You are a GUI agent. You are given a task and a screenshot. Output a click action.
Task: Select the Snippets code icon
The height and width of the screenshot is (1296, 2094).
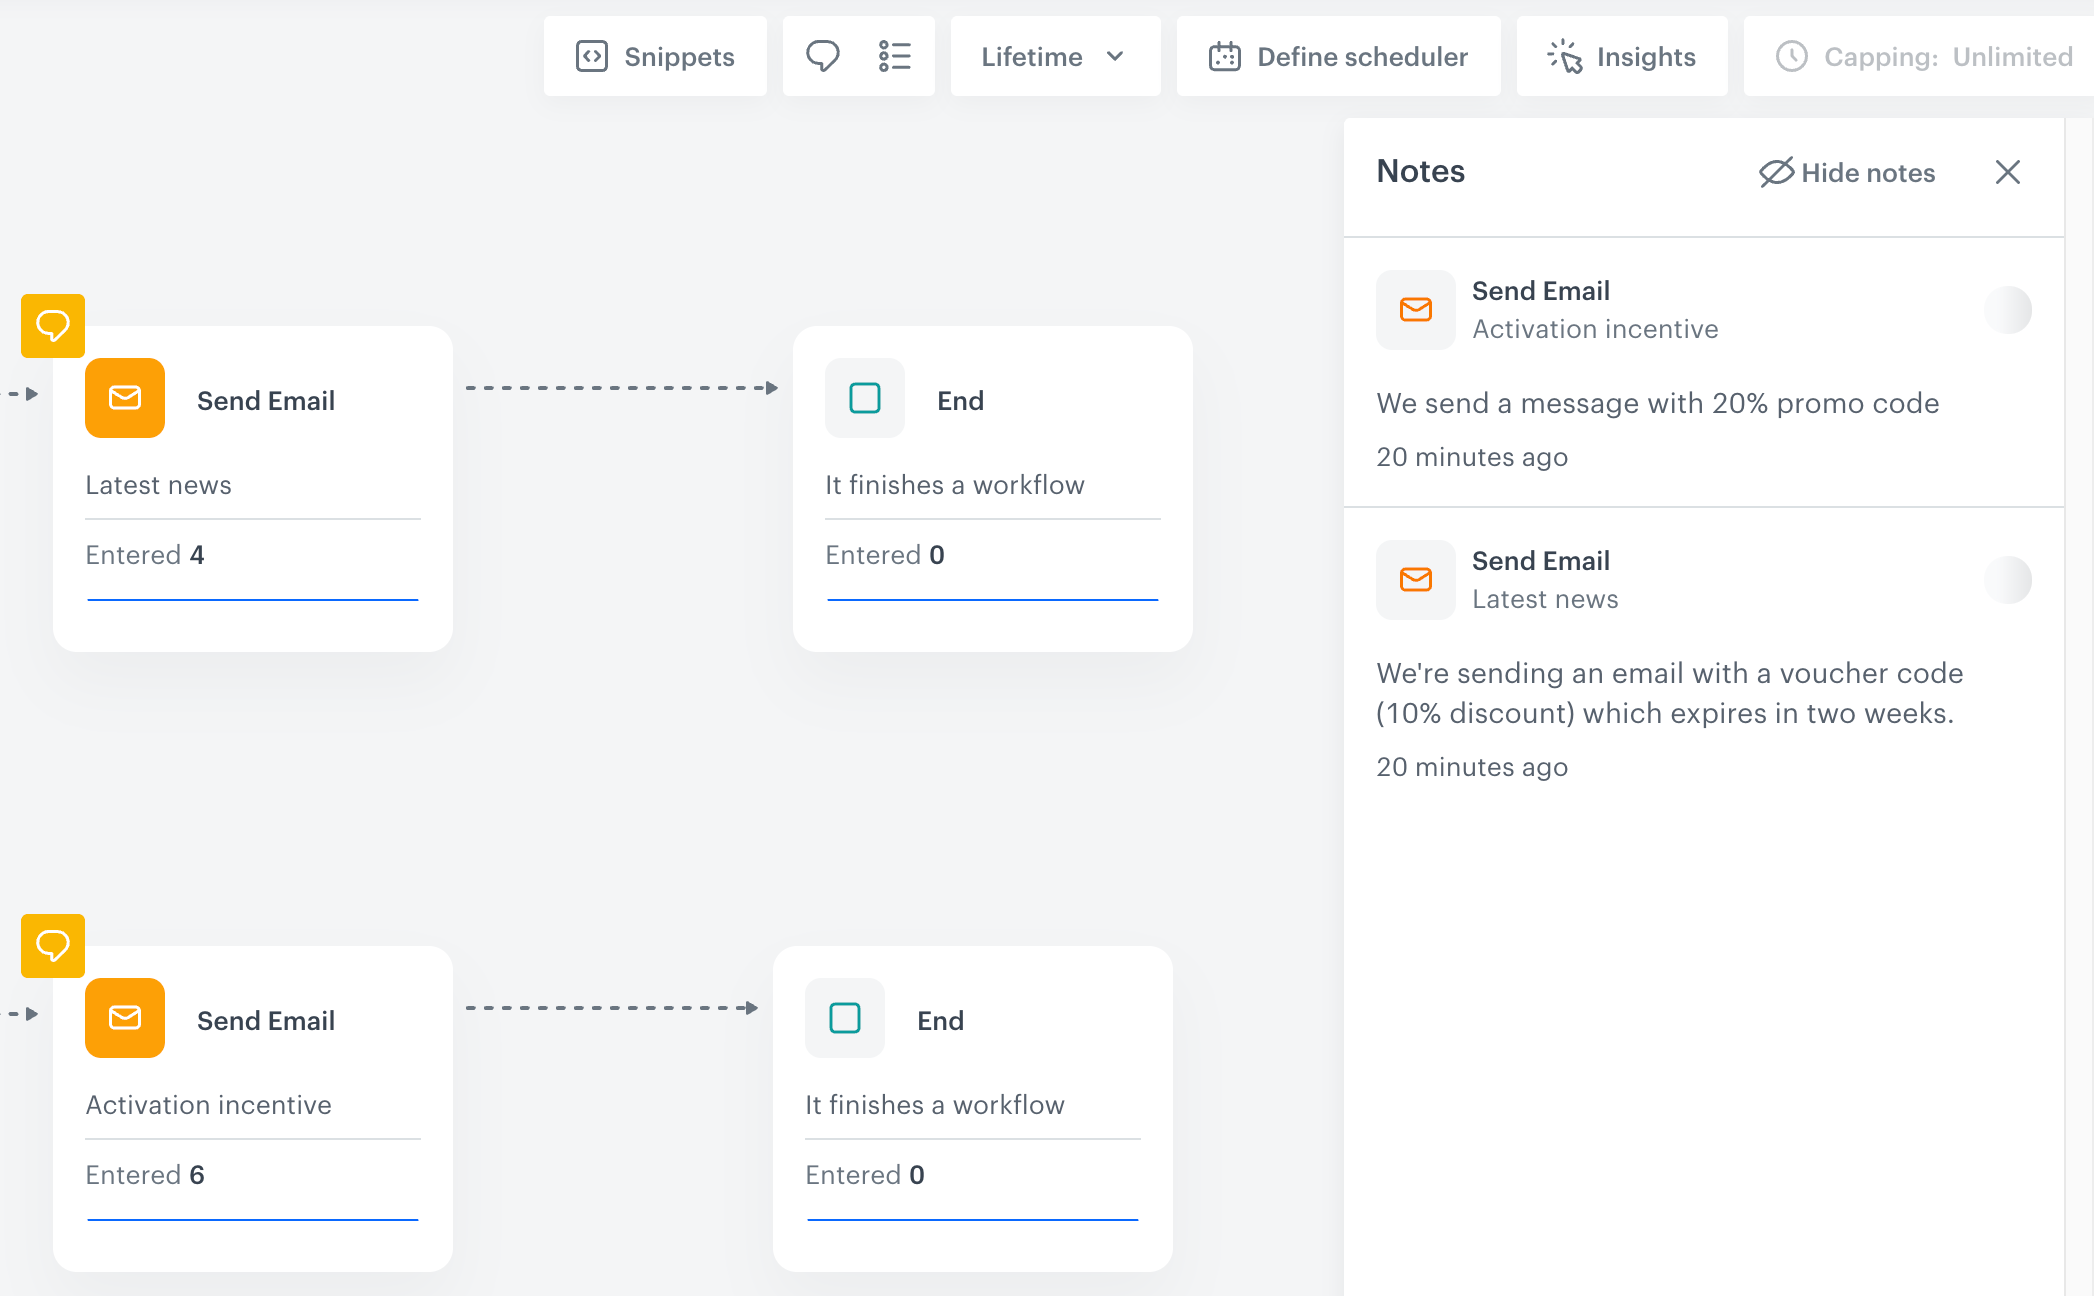[592, 56]
